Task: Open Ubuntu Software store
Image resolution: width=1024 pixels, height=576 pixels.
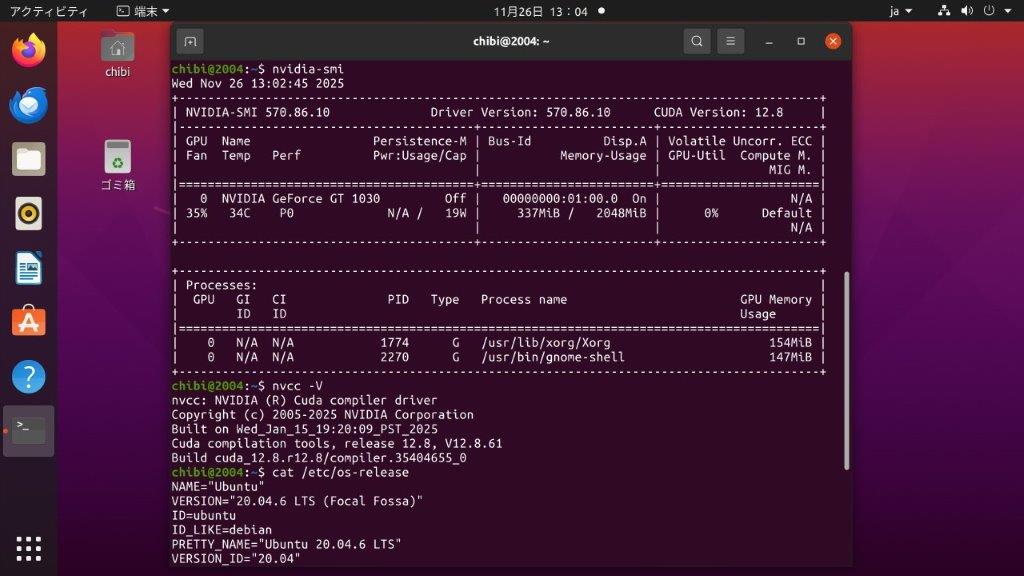Action: click(29, 322)
